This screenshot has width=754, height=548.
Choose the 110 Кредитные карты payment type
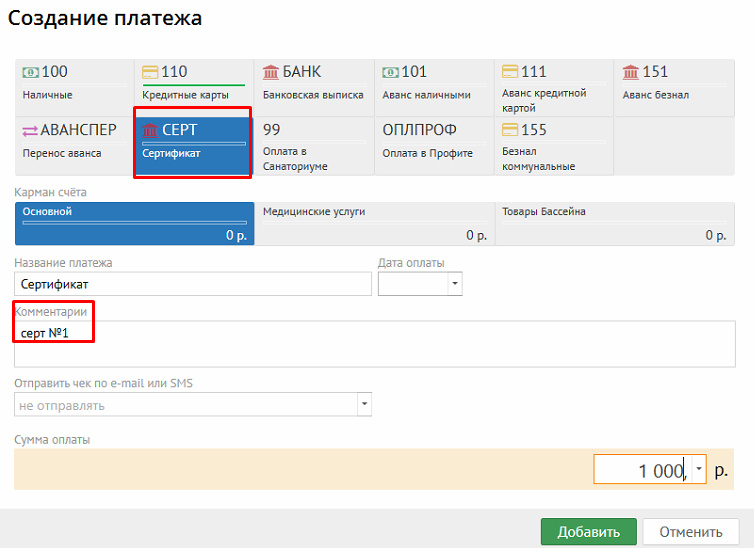tap(193, 83)
